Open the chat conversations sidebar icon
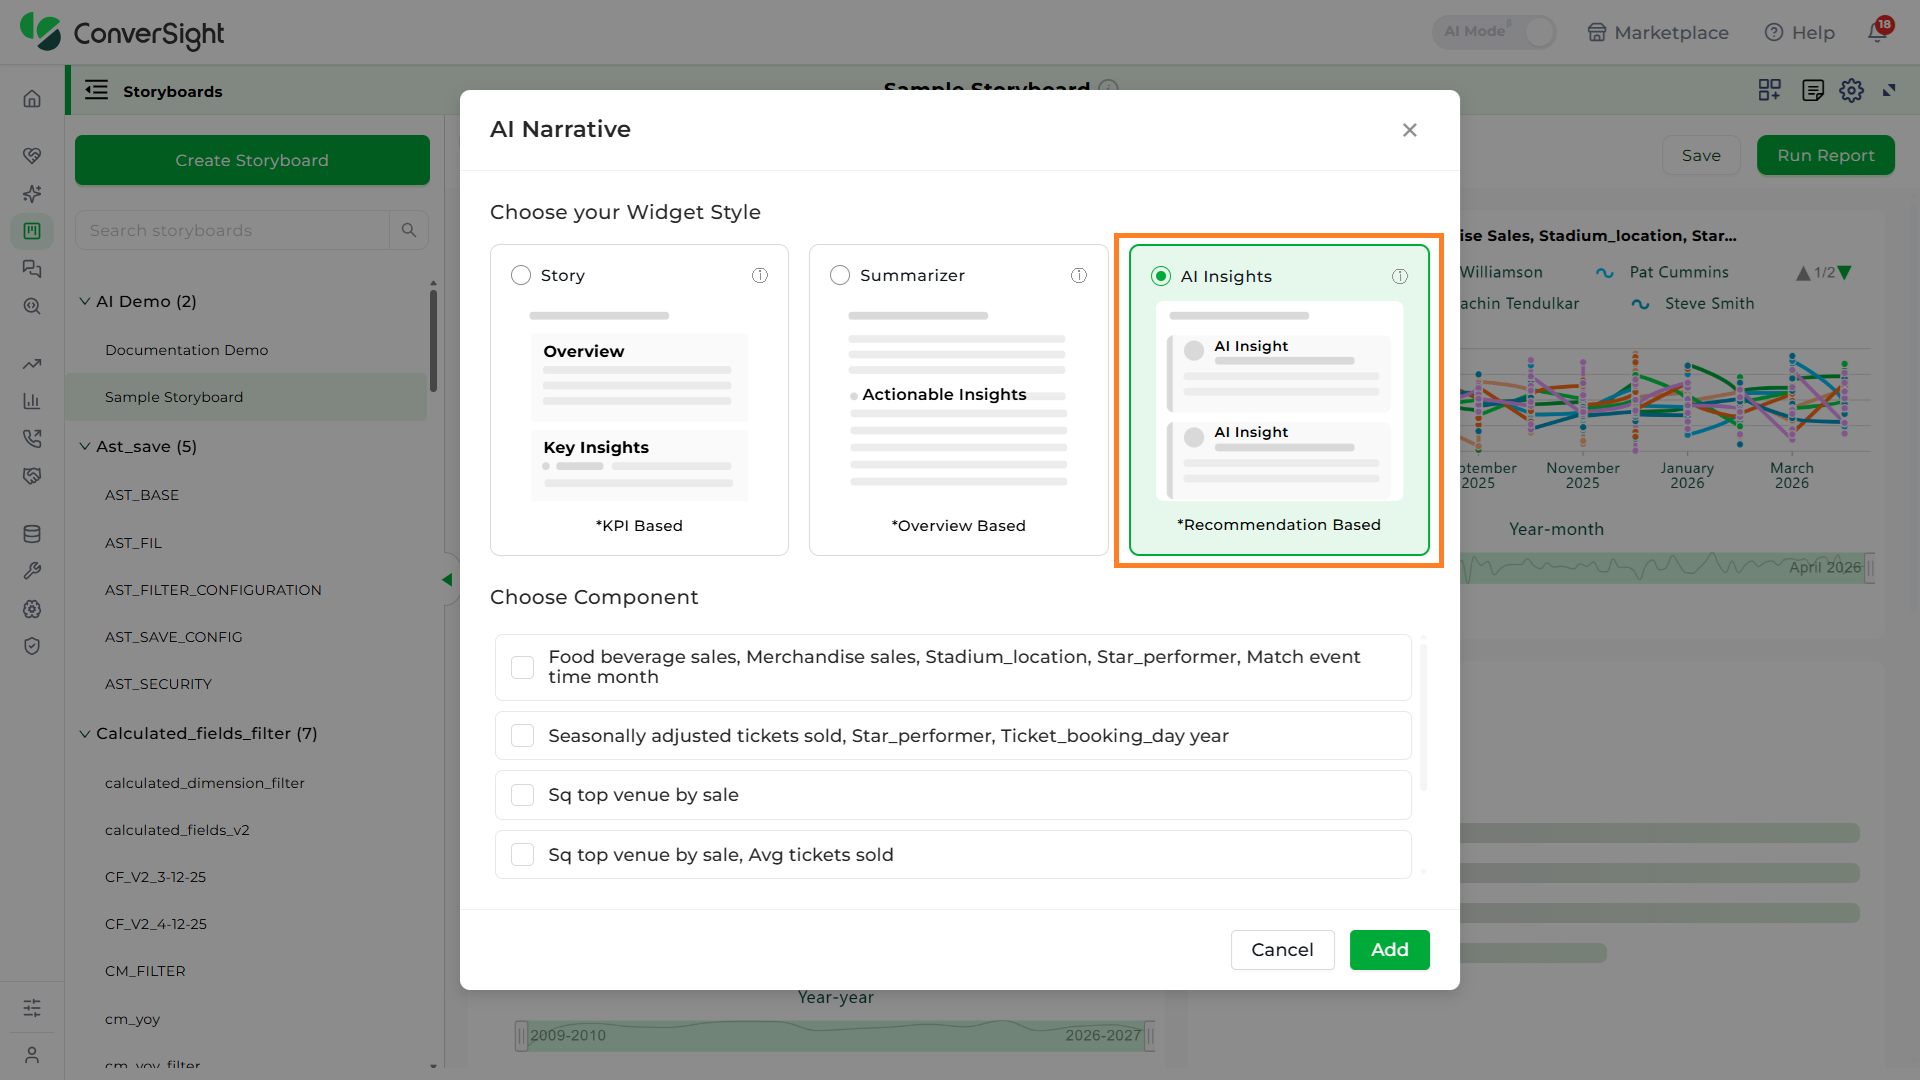 pos(32,269)
